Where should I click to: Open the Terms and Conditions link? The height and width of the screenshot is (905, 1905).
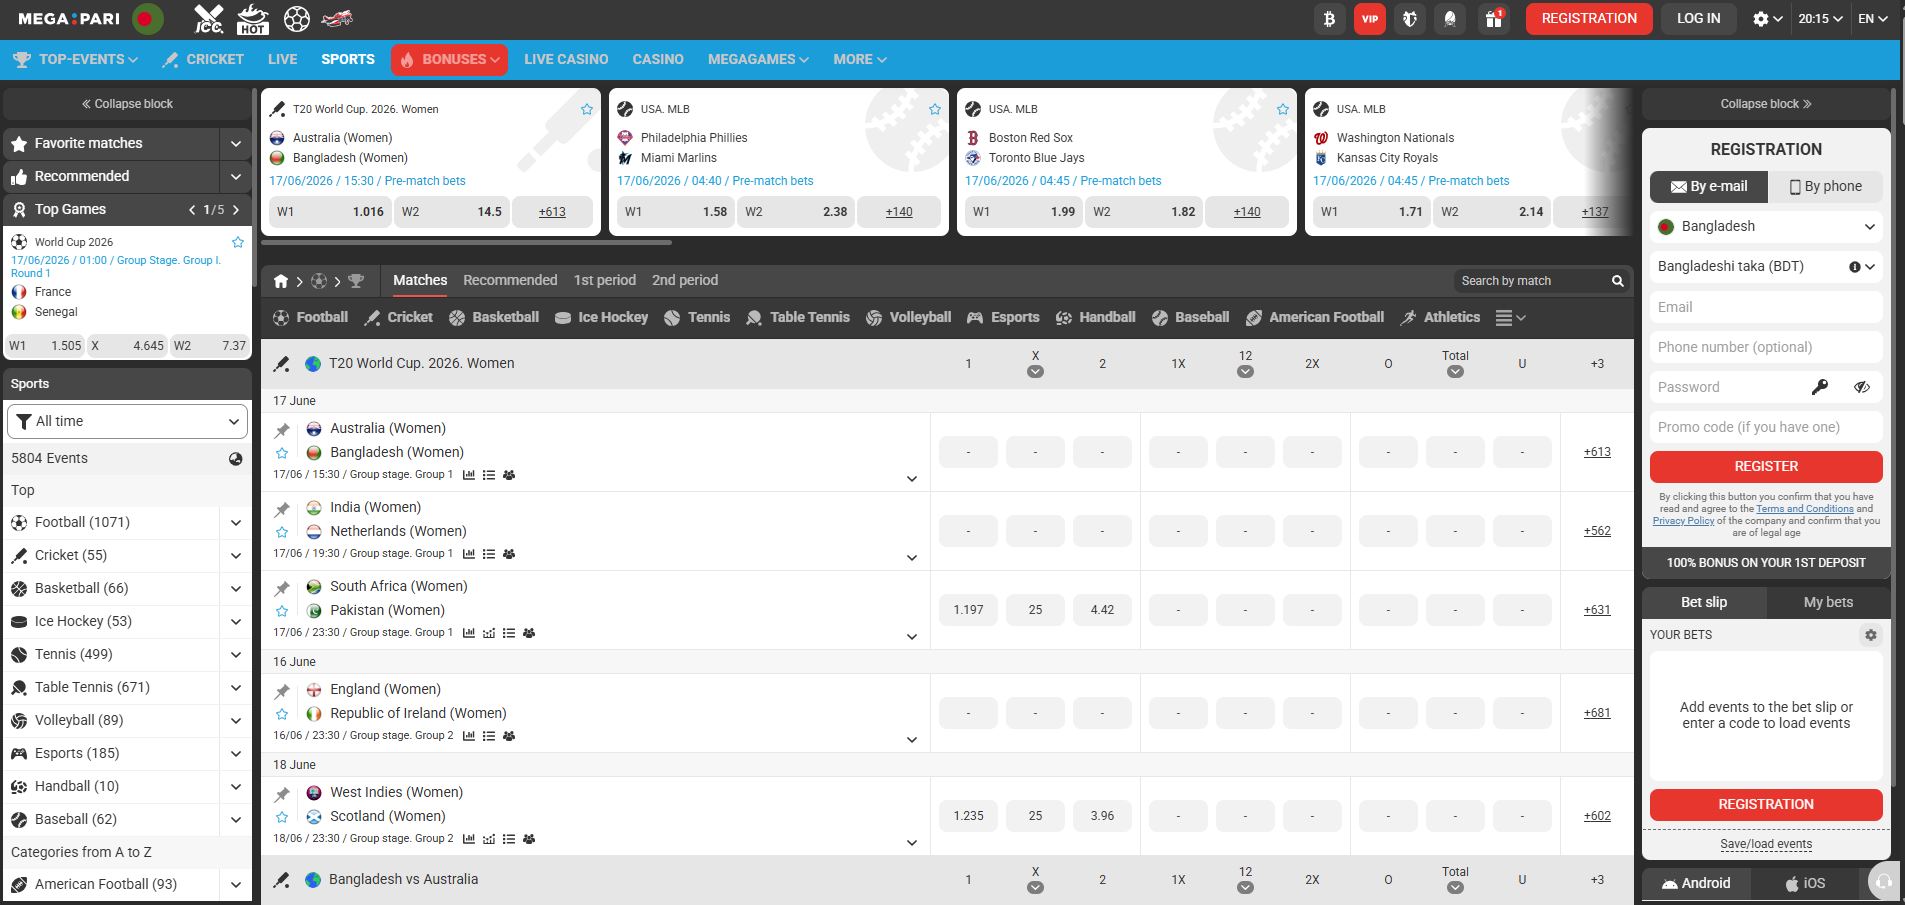[1805, 508]
